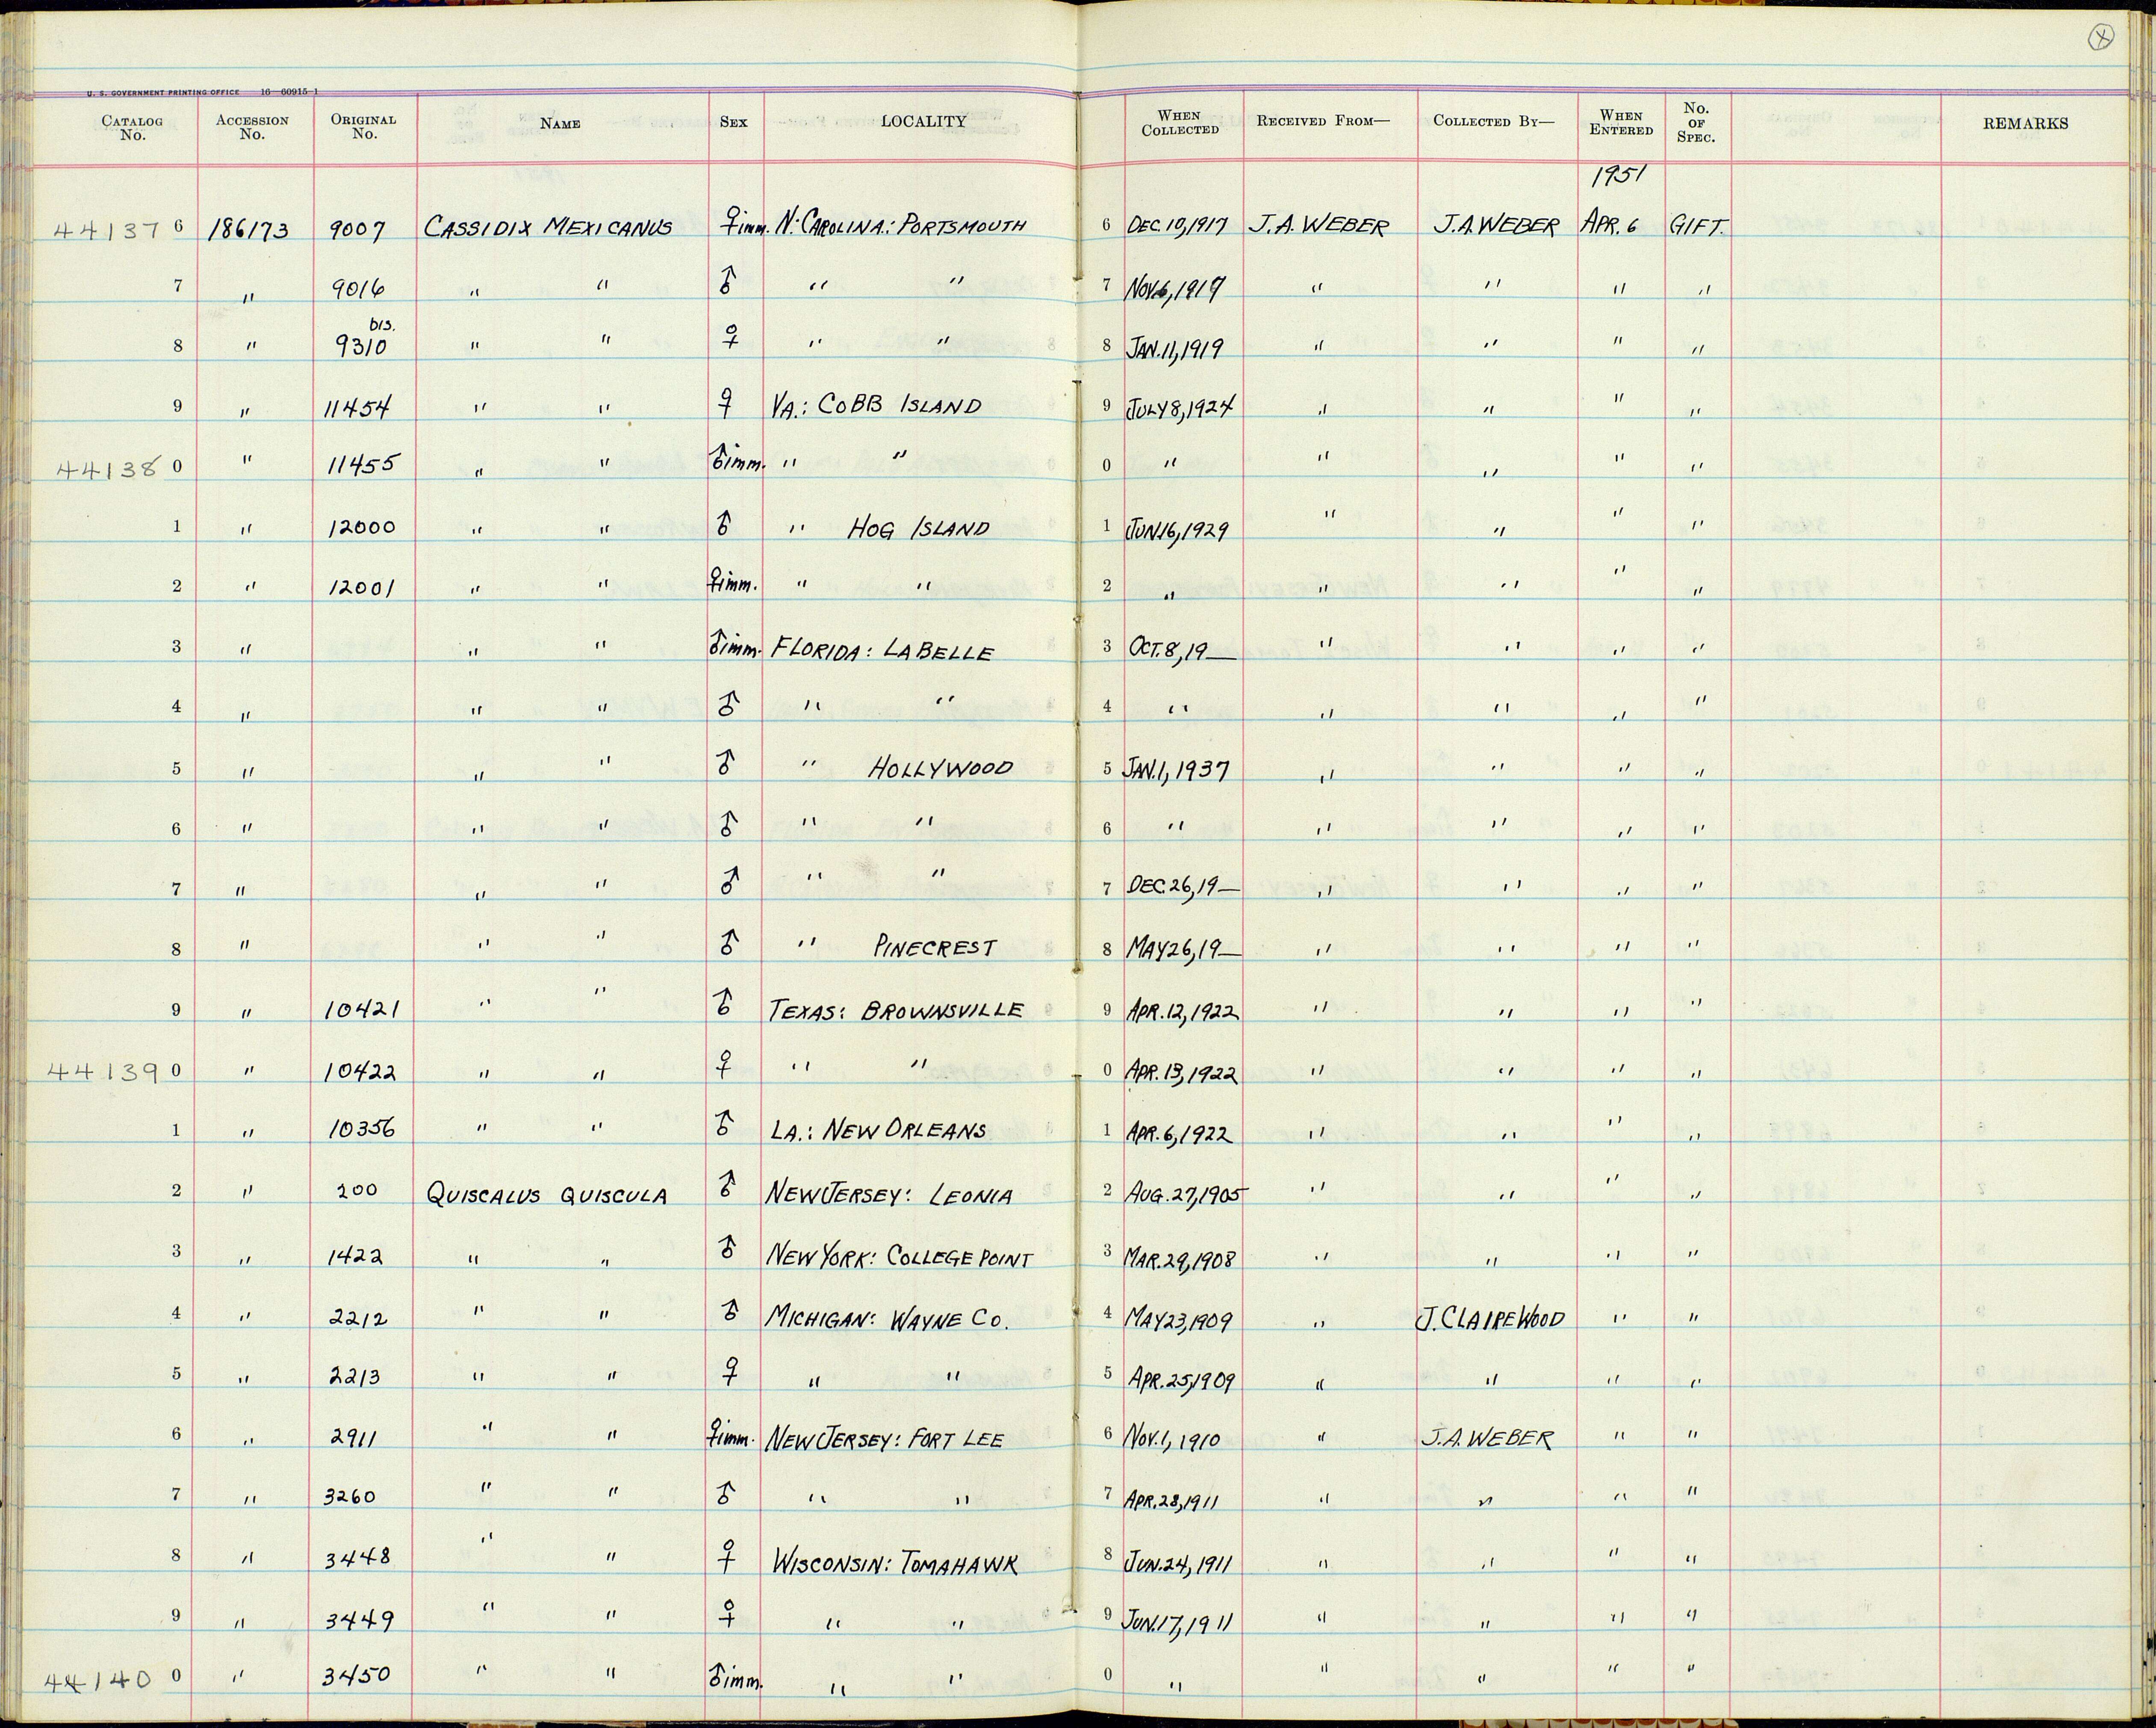2156x1728 pixels.
Task: Click the 'Catalog No.' column header
Action: tap(132, 128)
